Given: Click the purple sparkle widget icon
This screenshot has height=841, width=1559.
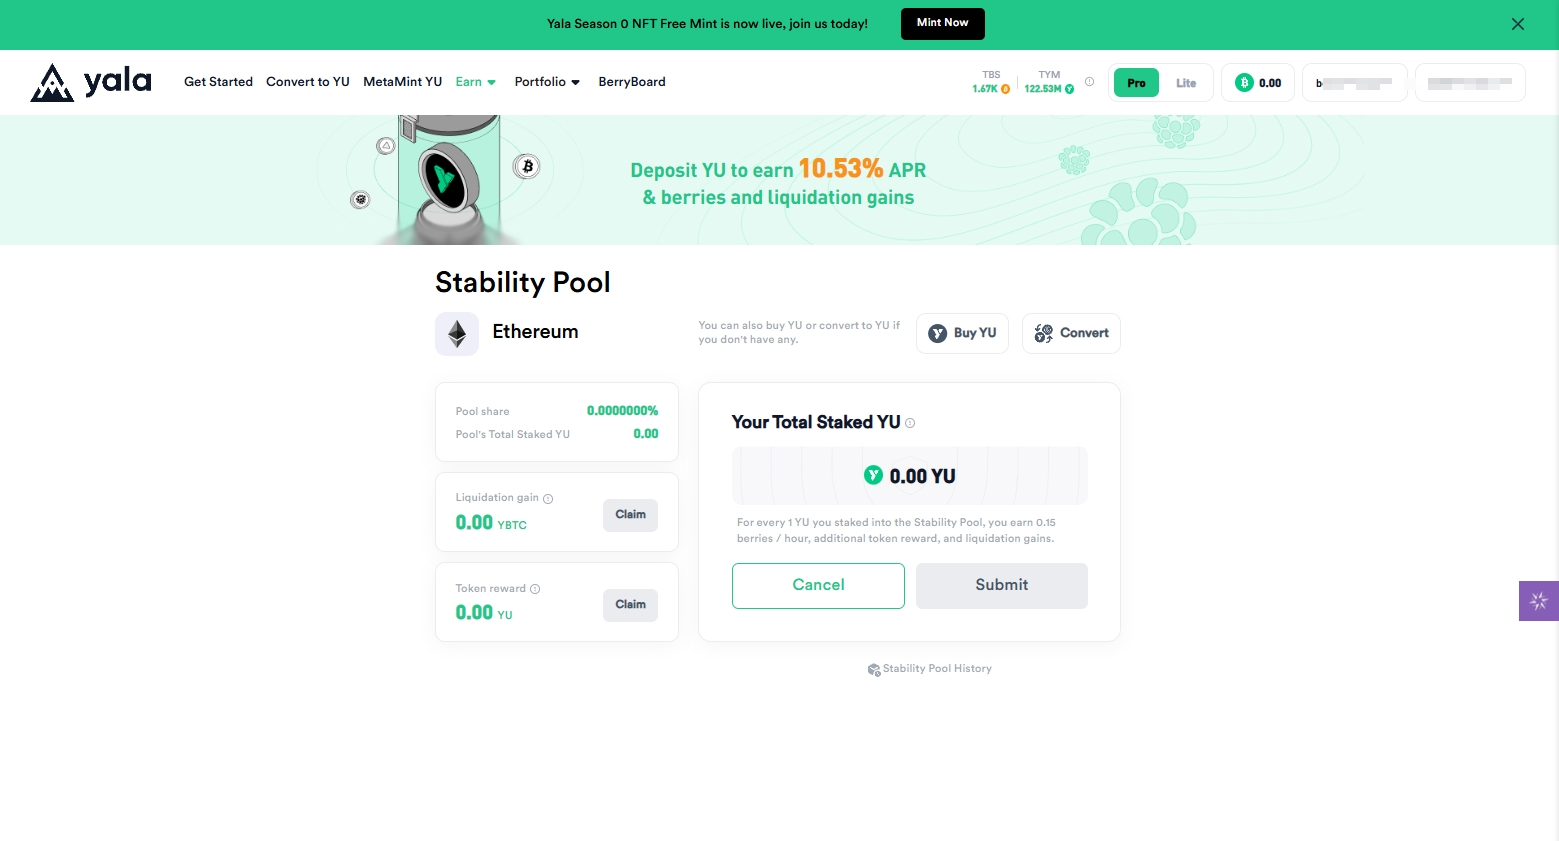Looking at the screenshot, I should [1538, 601].
